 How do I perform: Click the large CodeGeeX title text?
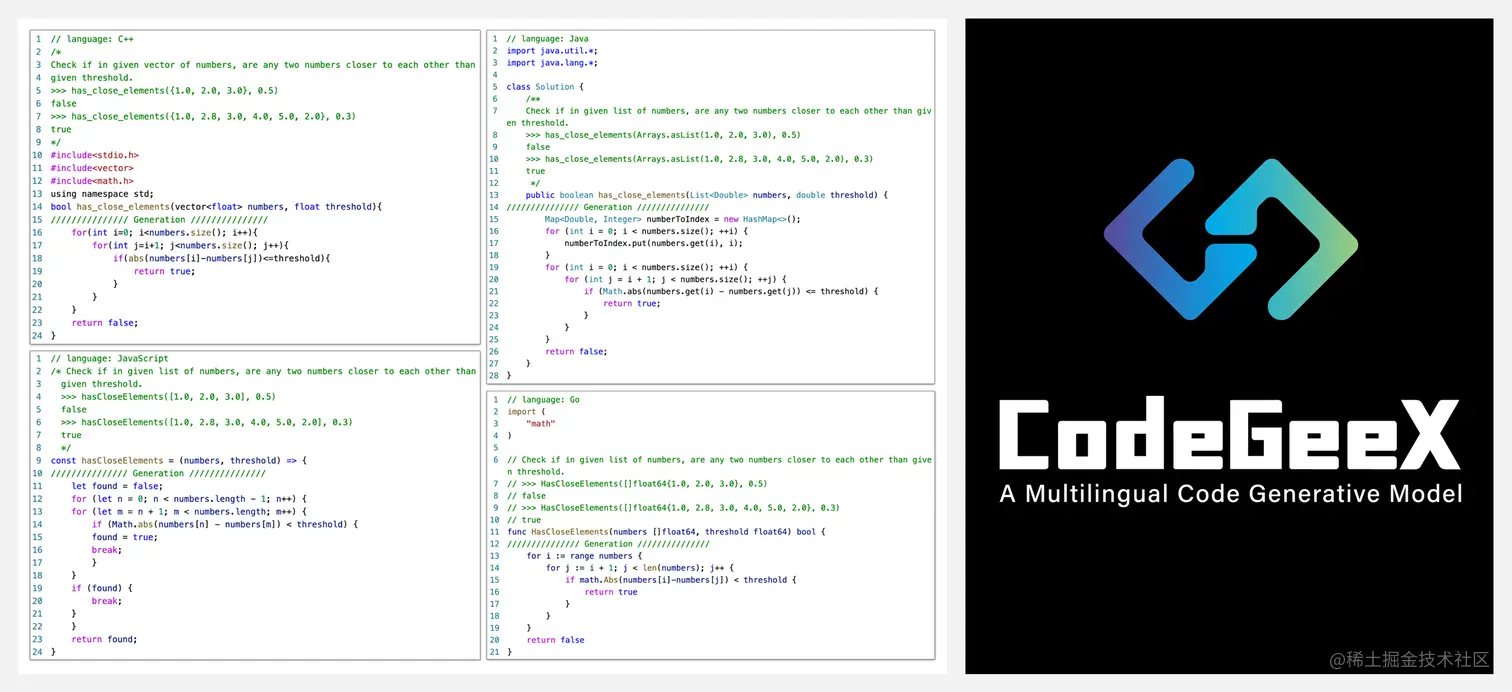pyautogui.click(x=1229, y=435)
